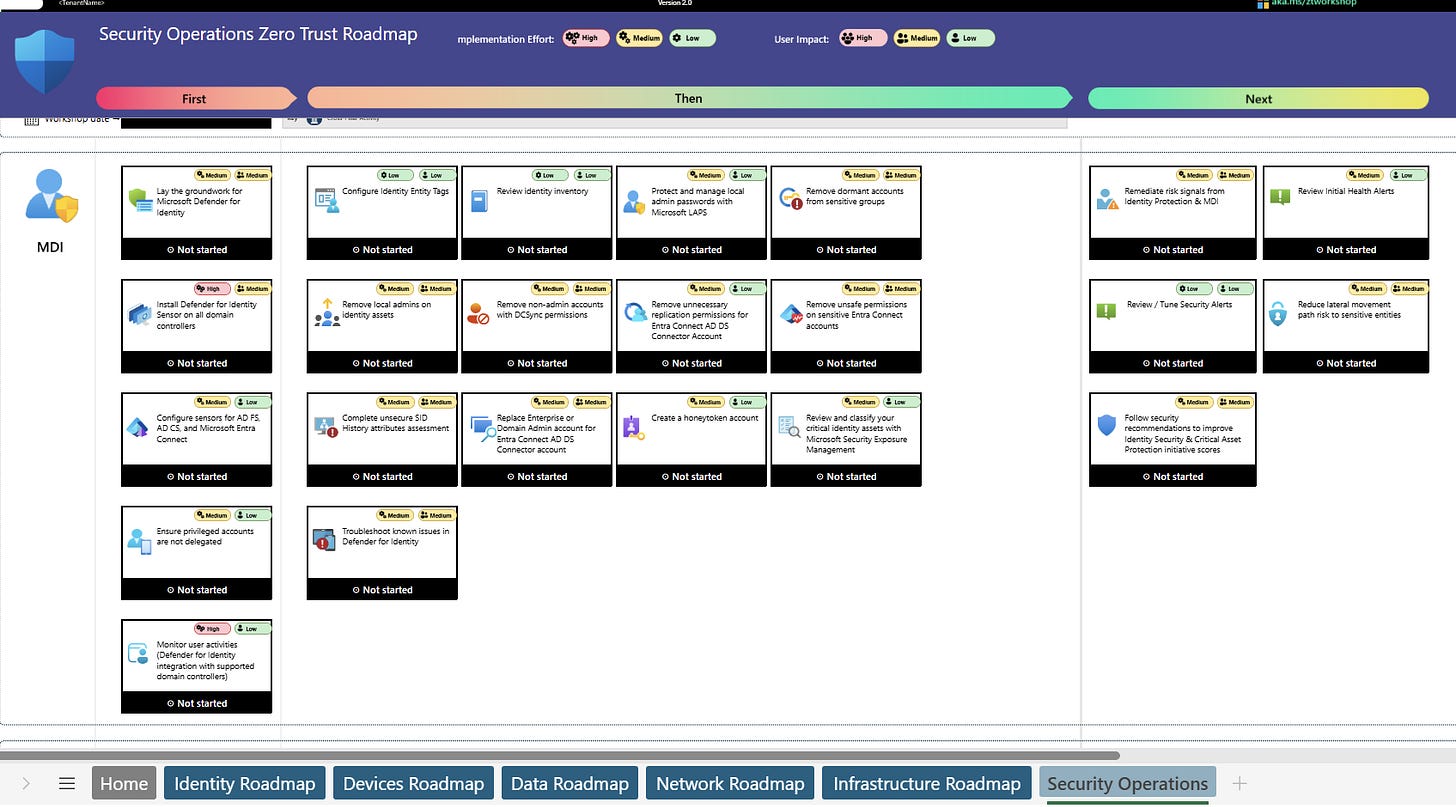Open the Data Roadmap tab

click(569, 784)
